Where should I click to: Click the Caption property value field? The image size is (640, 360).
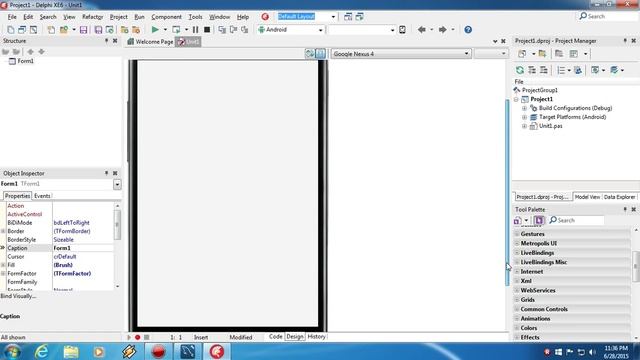[83, 248]
